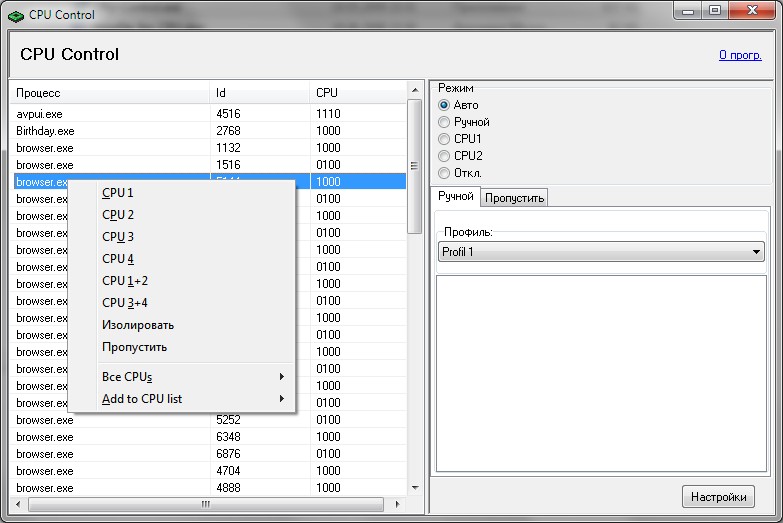Choose Изолировать in context menu
This screenshot has width=783, height=523.
pos(182,325)
